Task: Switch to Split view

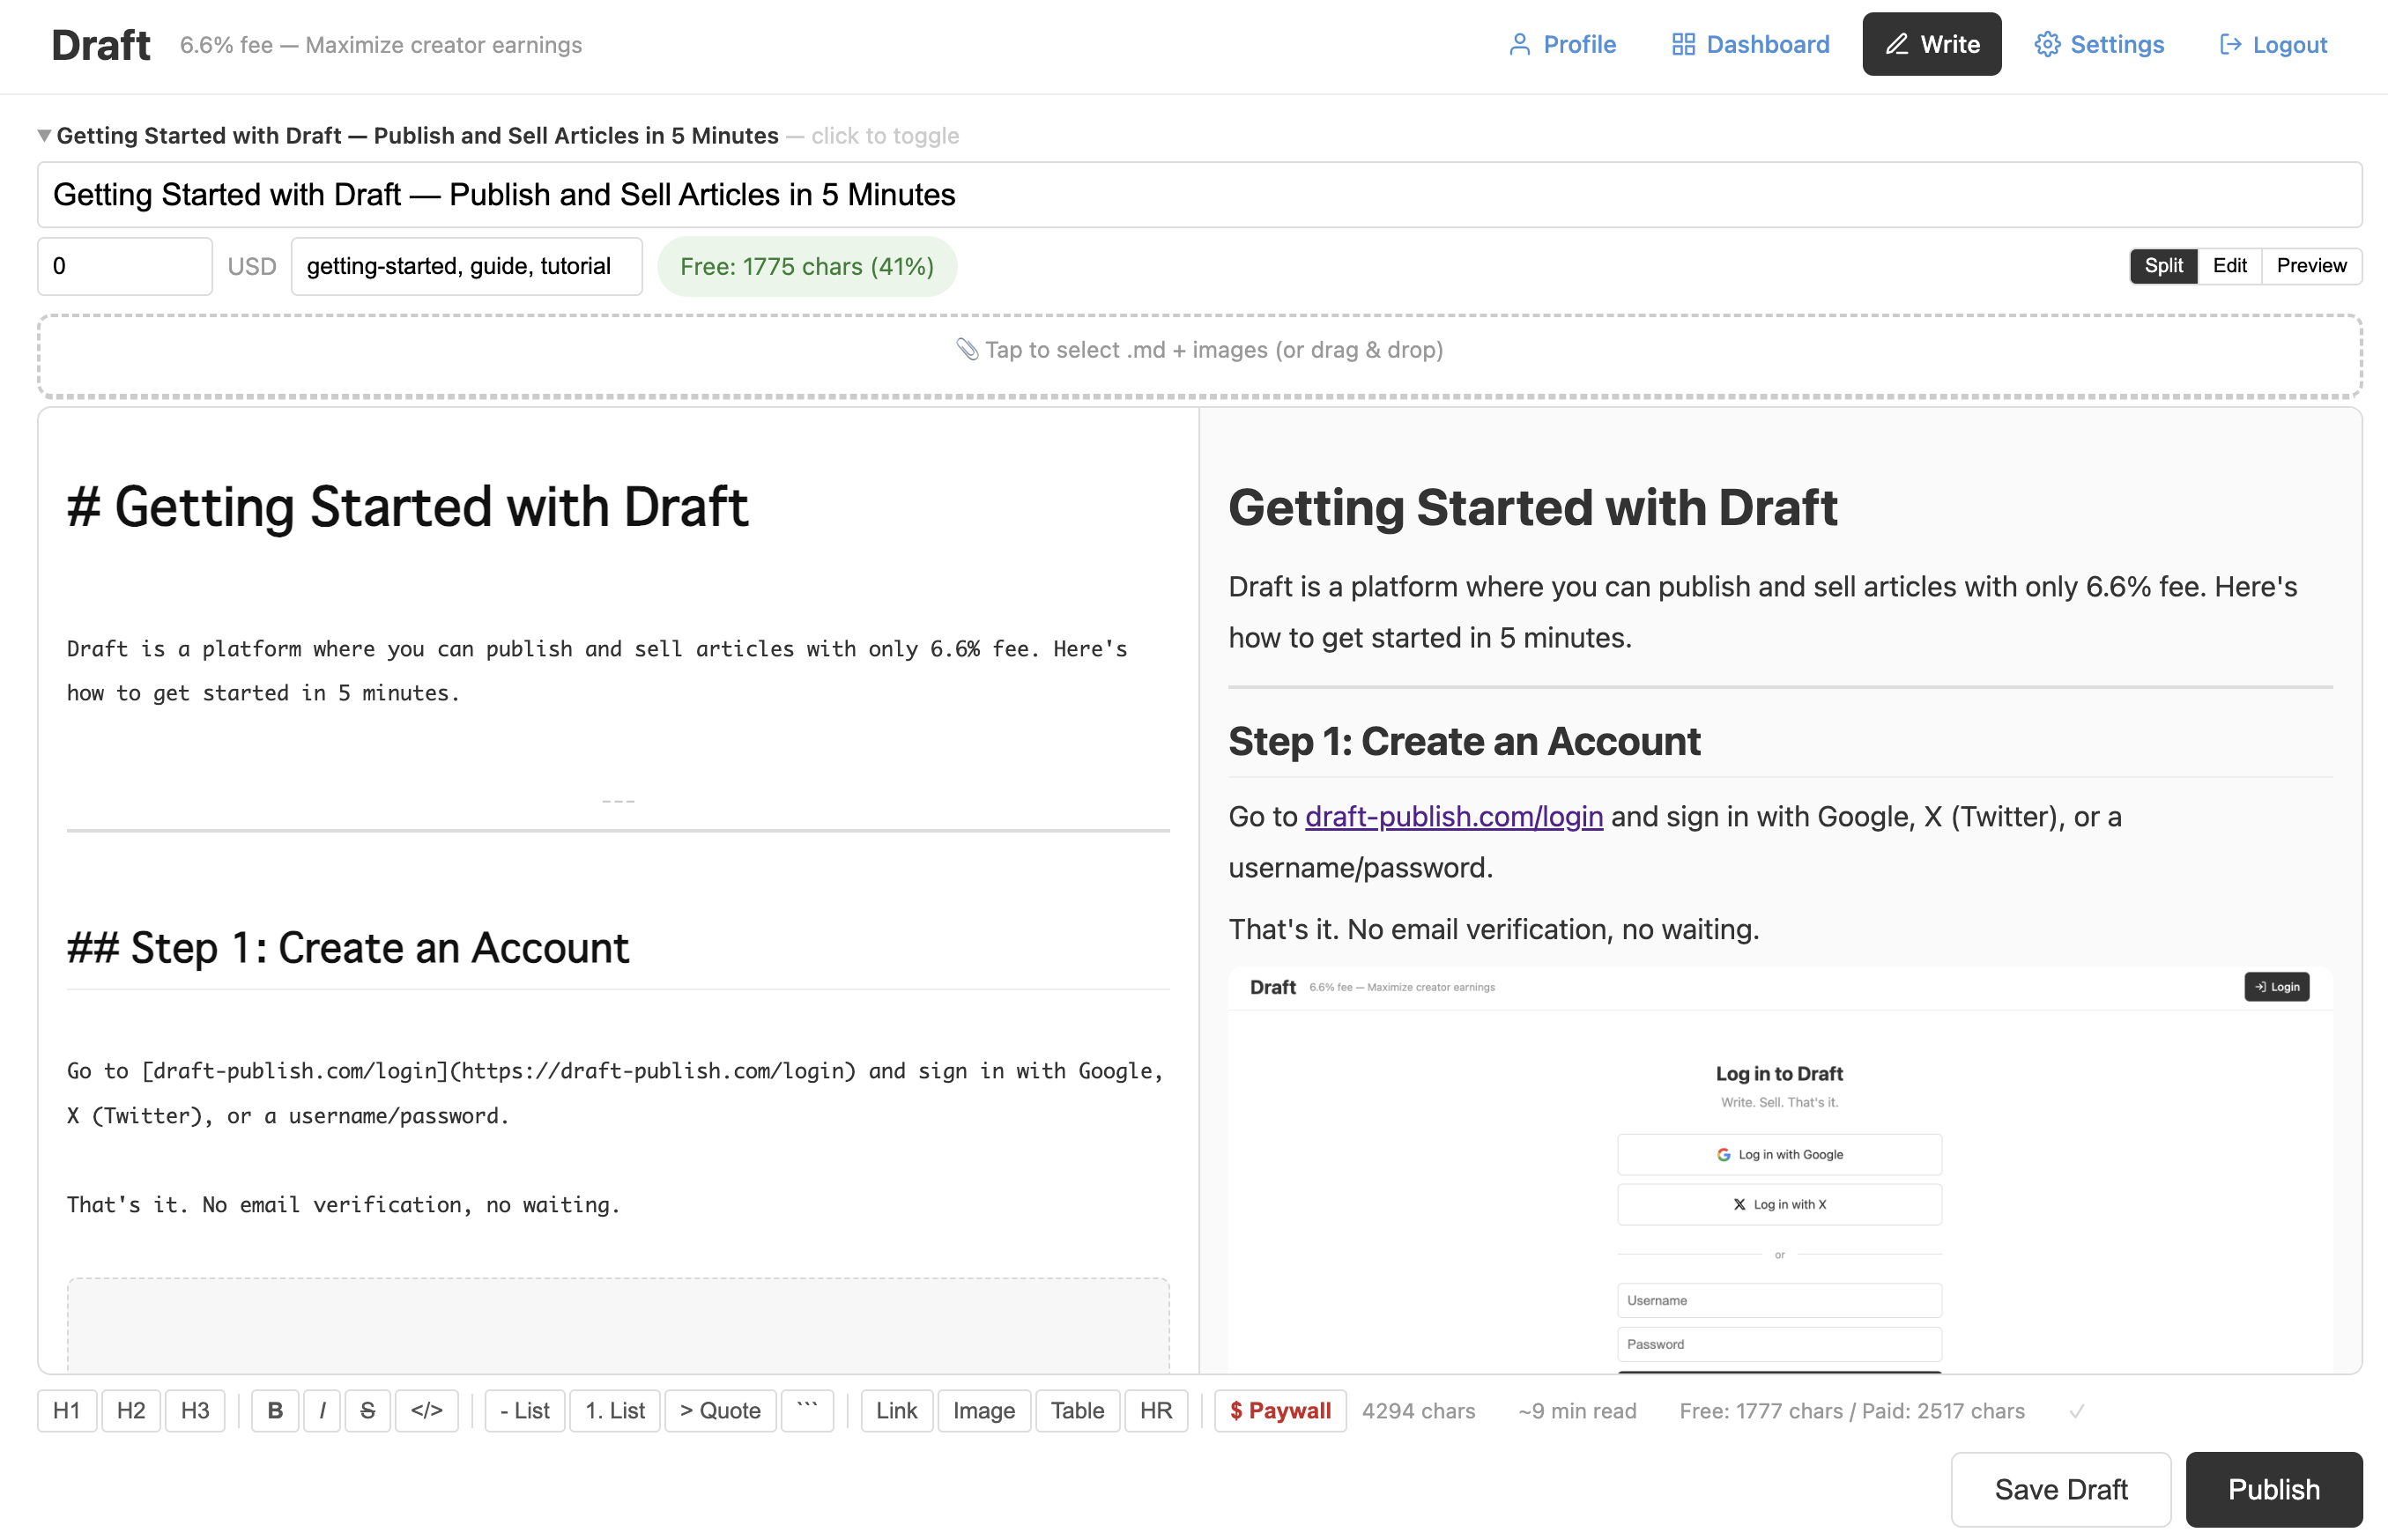Action: 2164,265
